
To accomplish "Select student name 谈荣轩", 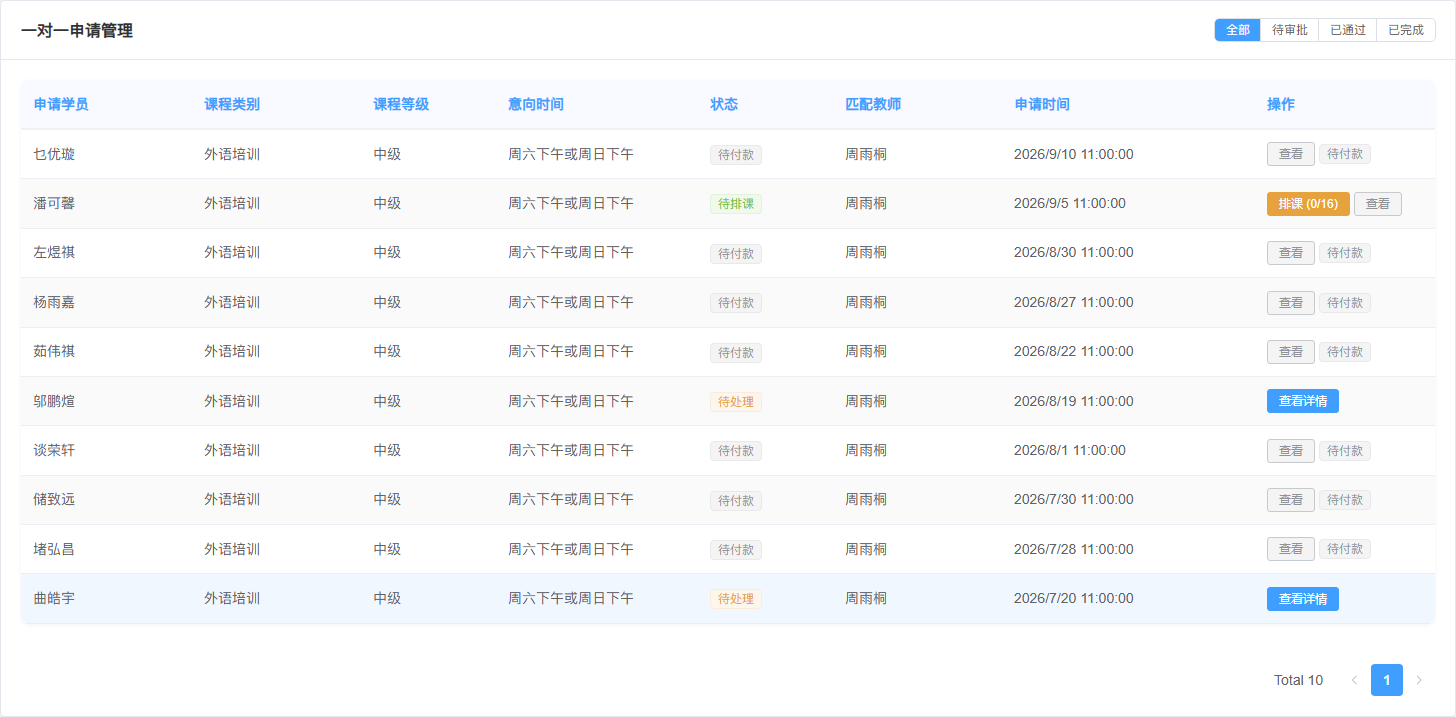I will pyautogui.click(x=54, y=450).
